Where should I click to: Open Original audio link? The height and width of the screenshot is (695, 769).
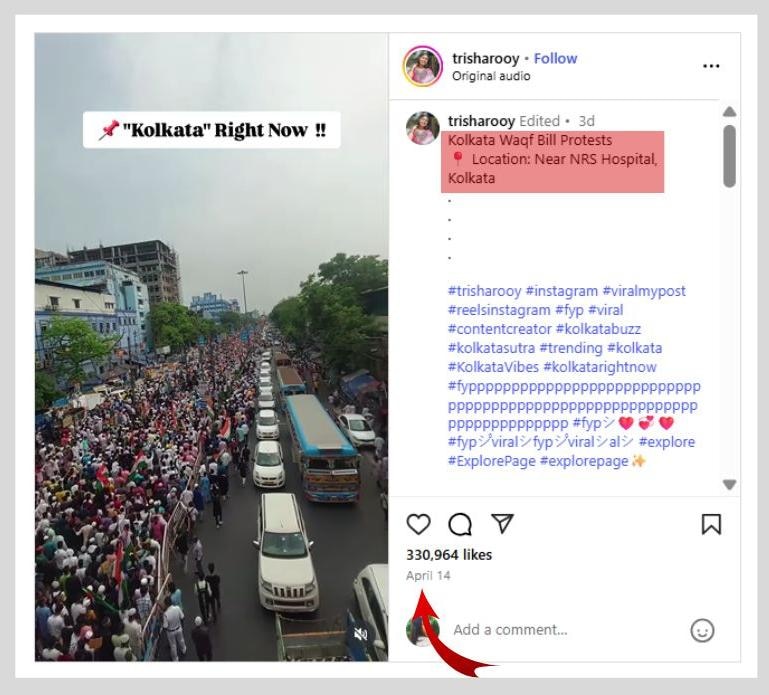click(x=491, y=76)
